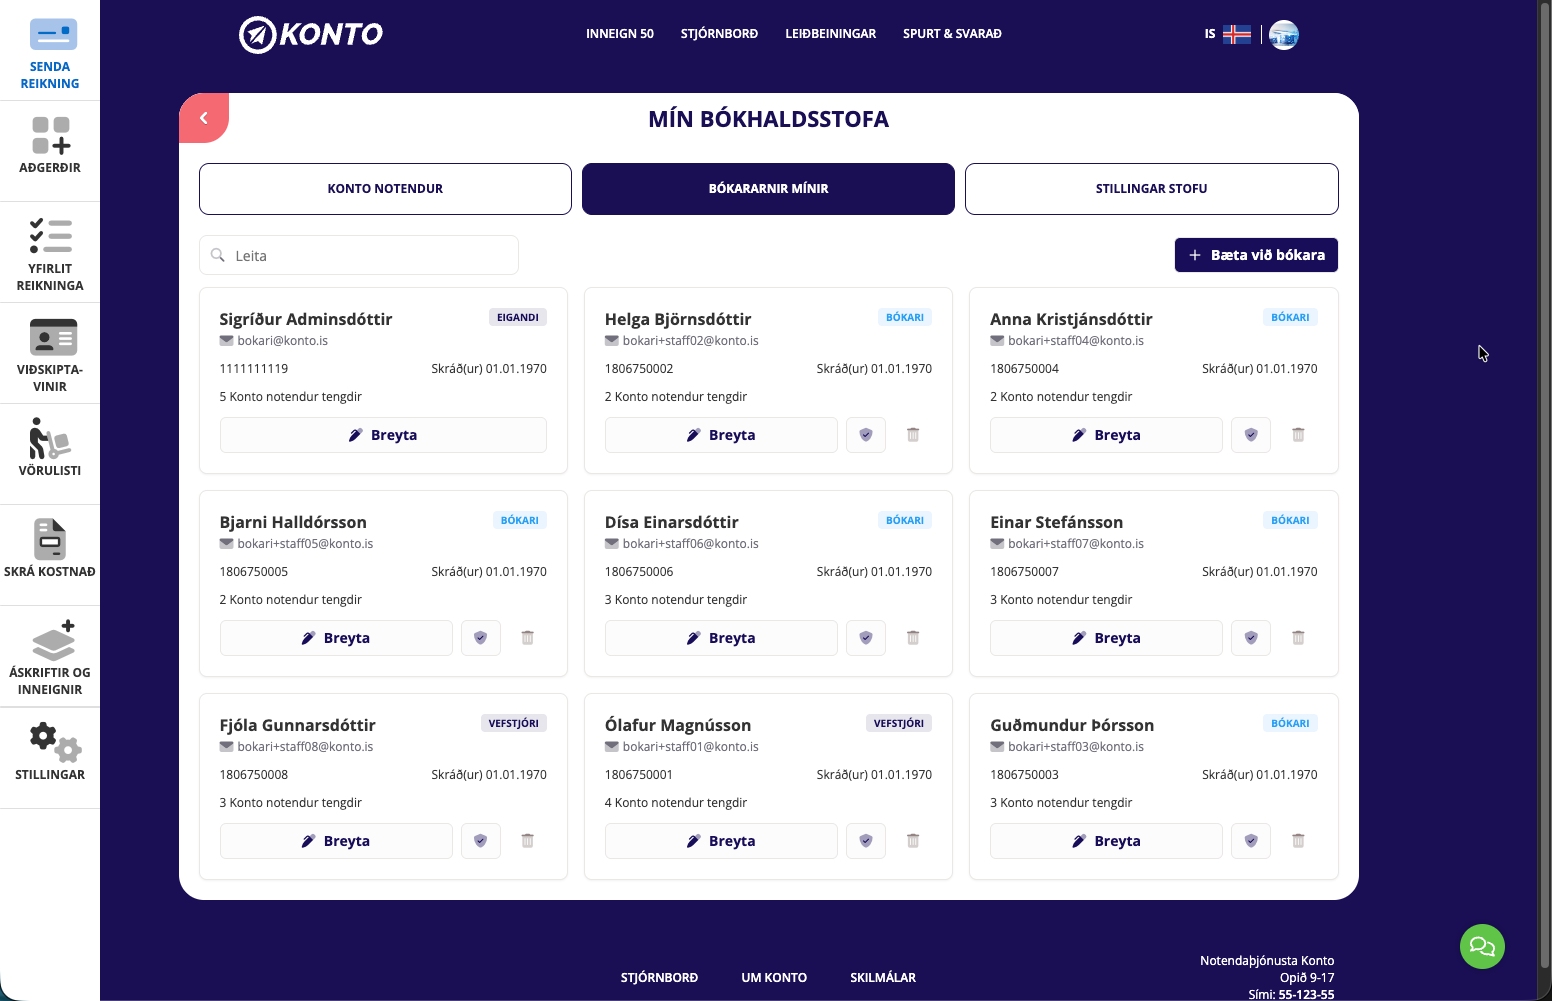Screen dimensions: 1552x1001
Task: Open Leiðbeiningar in top navigation
Action: (x=830, y=34)
